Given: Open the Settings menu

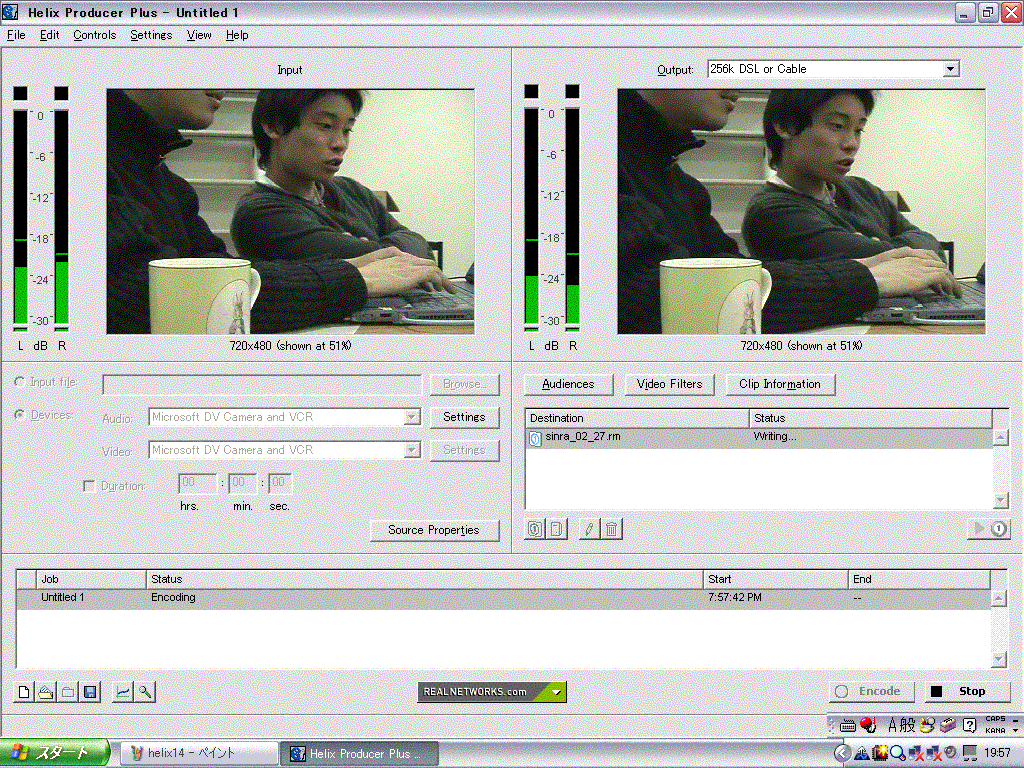Looking at the screenshot, I should tap(151, 35).
